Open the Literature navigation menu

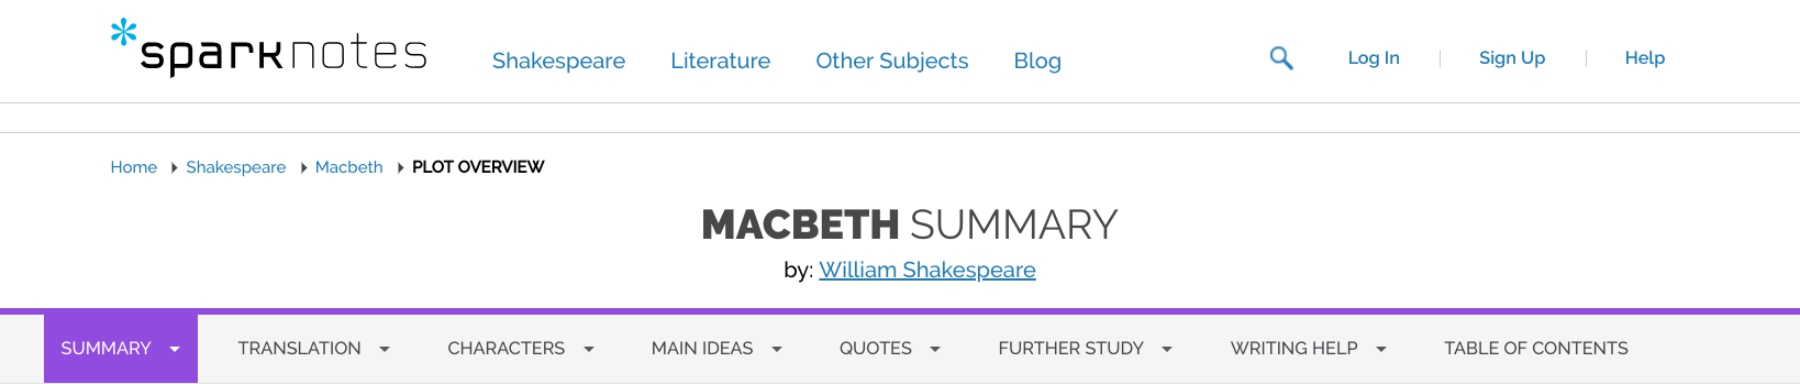720,61
